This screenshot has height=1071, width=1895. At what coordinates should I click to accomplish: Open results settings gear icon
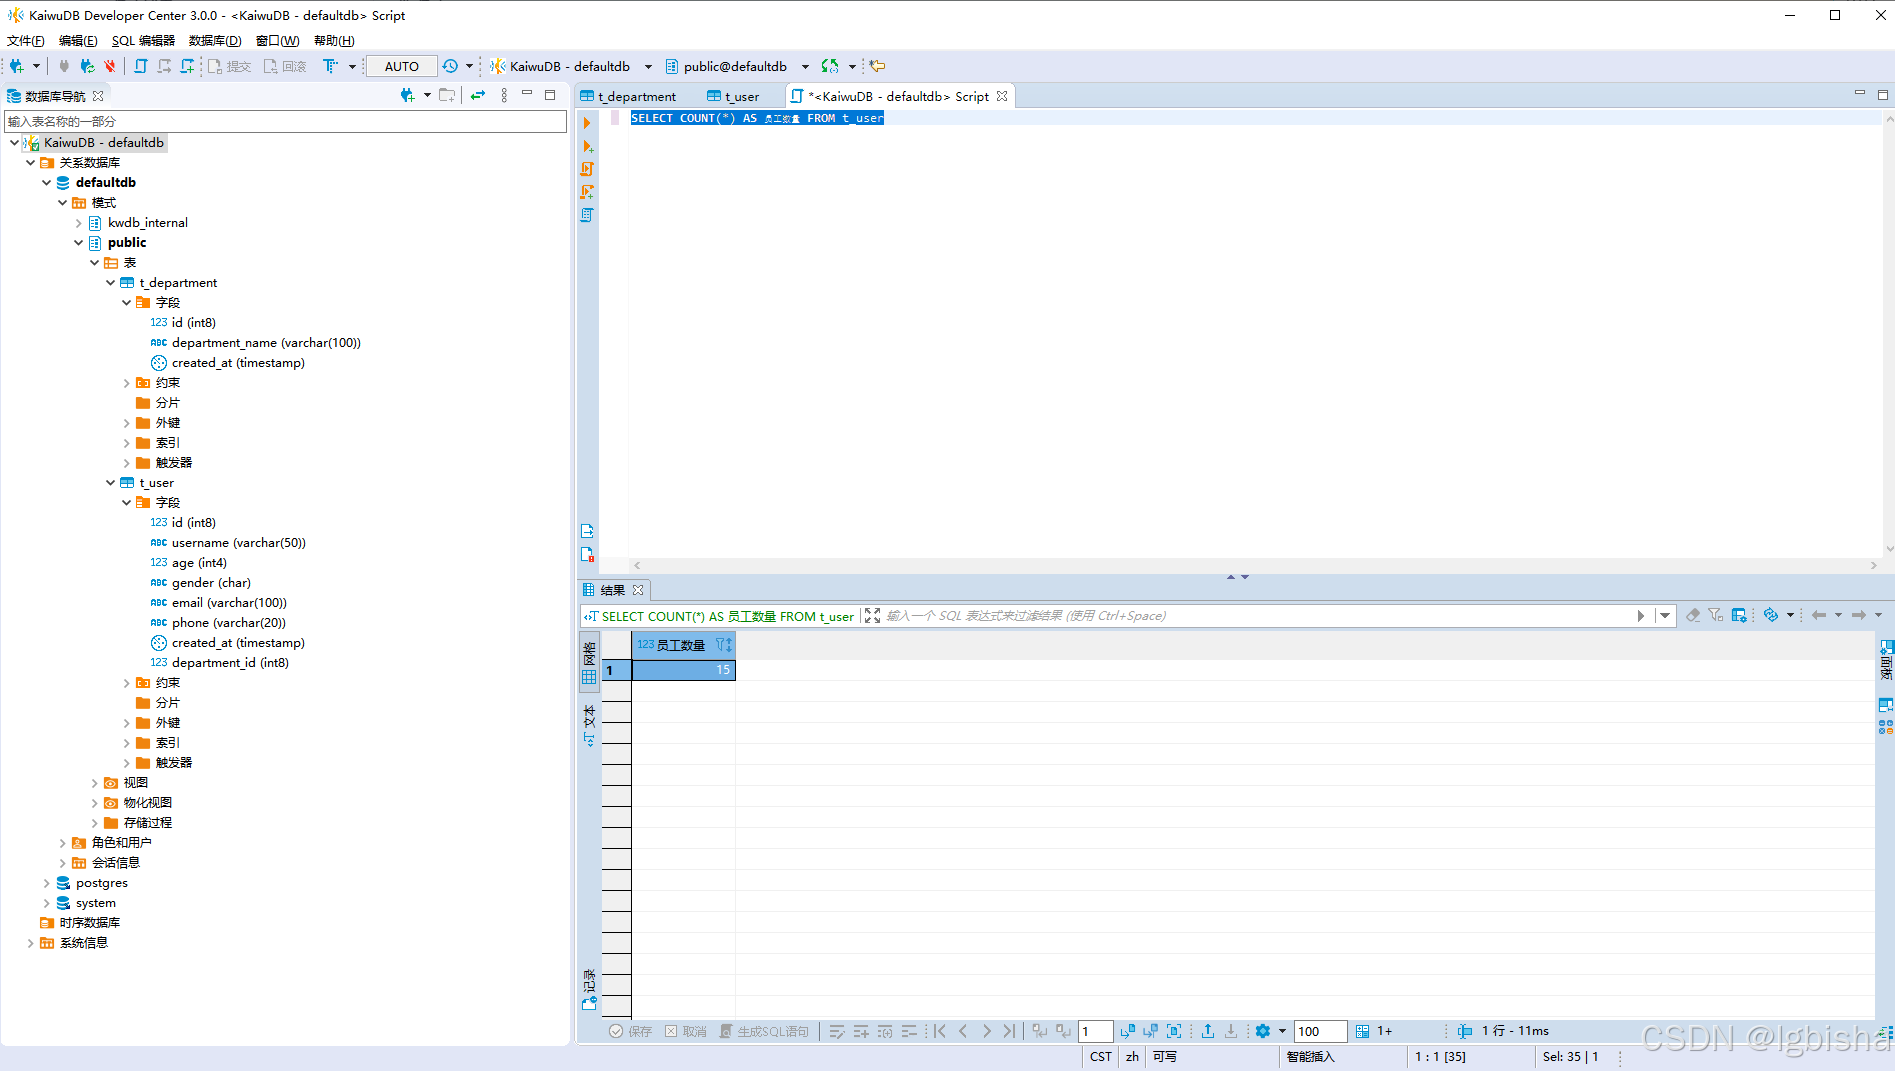1263,1031
